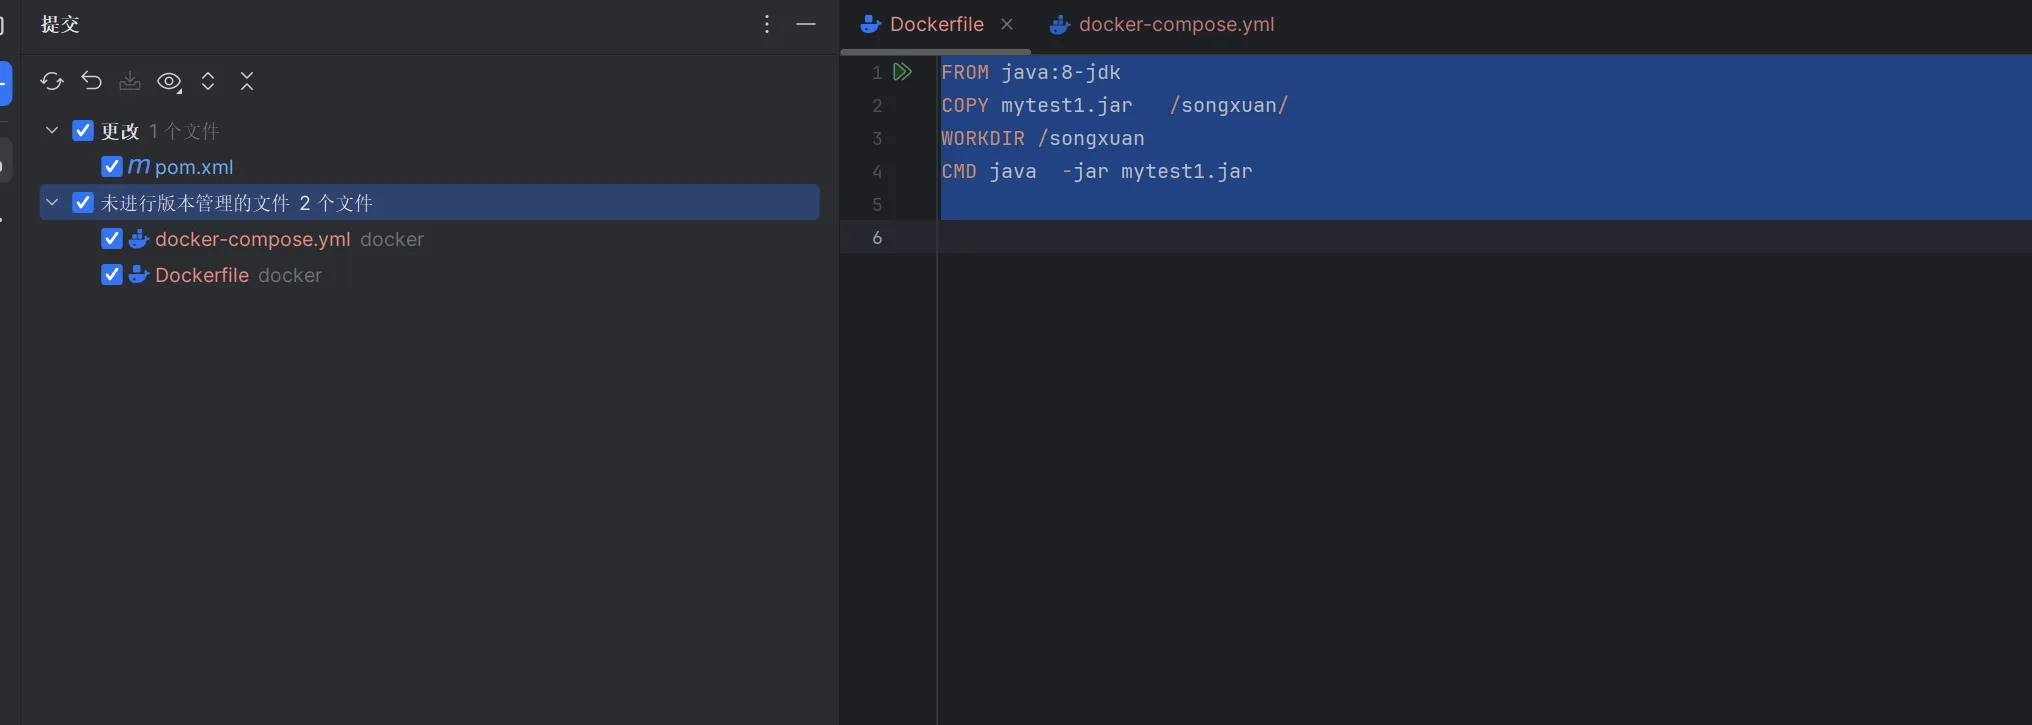The image size is (2032, 725).
Task: Click the Expand All icon
Action: coord(208,81)
